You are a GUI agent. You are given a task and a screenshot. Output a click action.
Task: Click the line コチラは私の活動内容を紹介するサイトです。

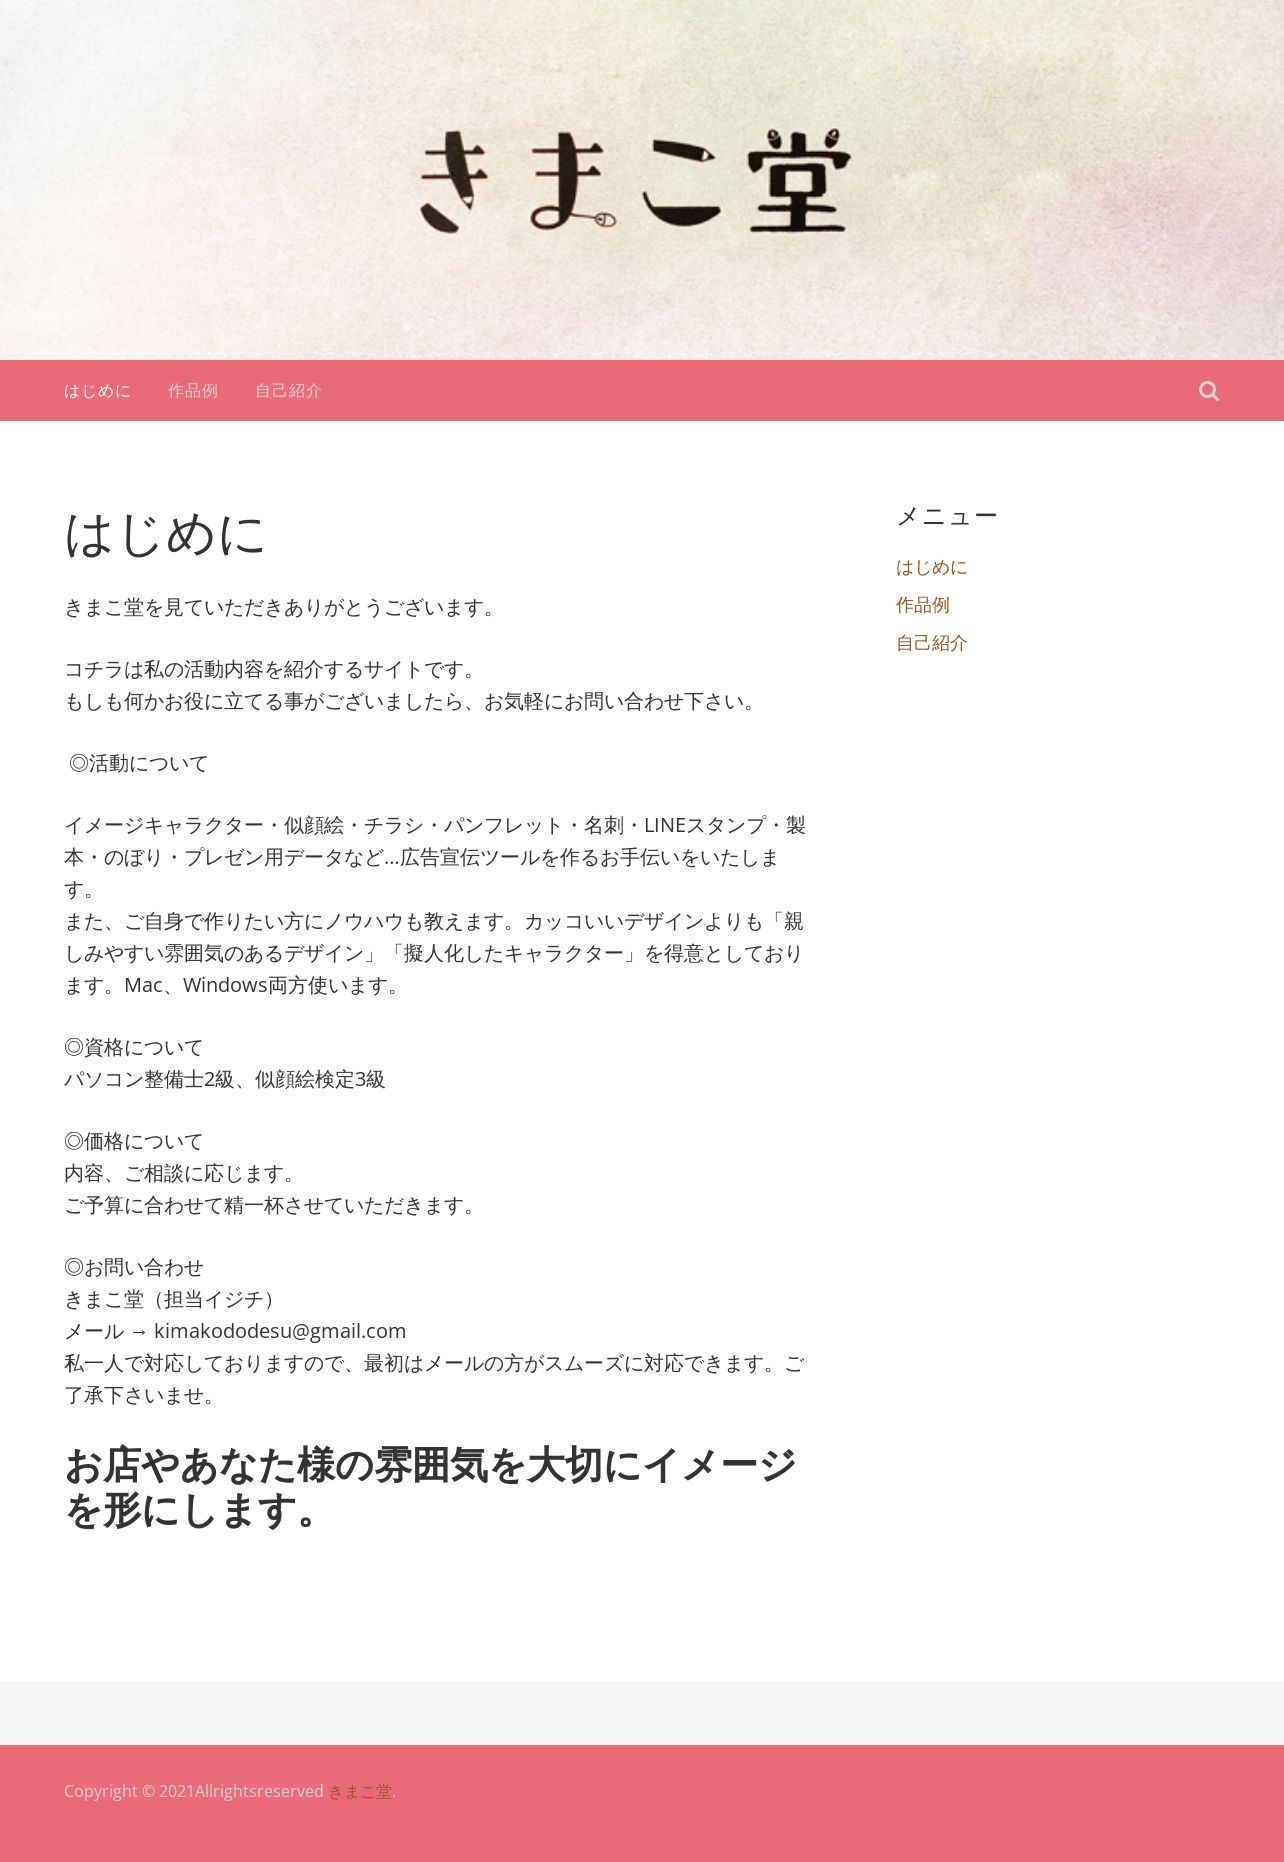[274, 669]
